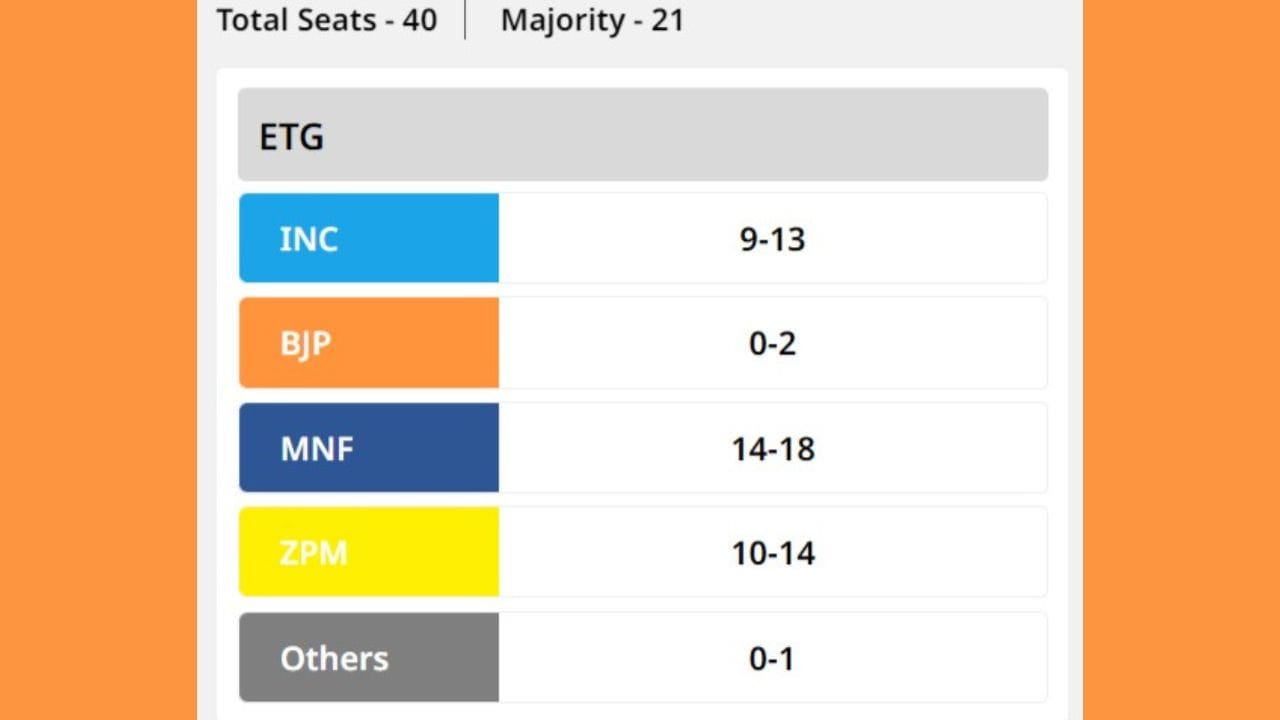Click INC seat projection 9-13
The width and height of the screenshot is (1280, 720).
point(772,239)
